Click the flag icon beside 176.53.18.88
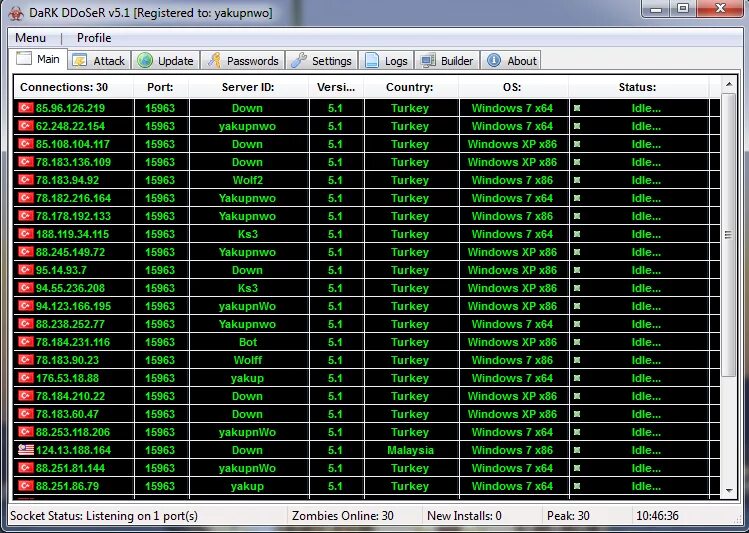 [x=26, y=378]
